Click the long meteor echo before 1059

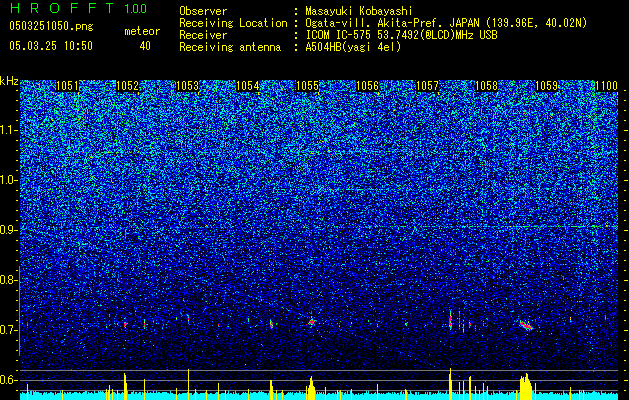pyautogui.click(x=526, y=325)
